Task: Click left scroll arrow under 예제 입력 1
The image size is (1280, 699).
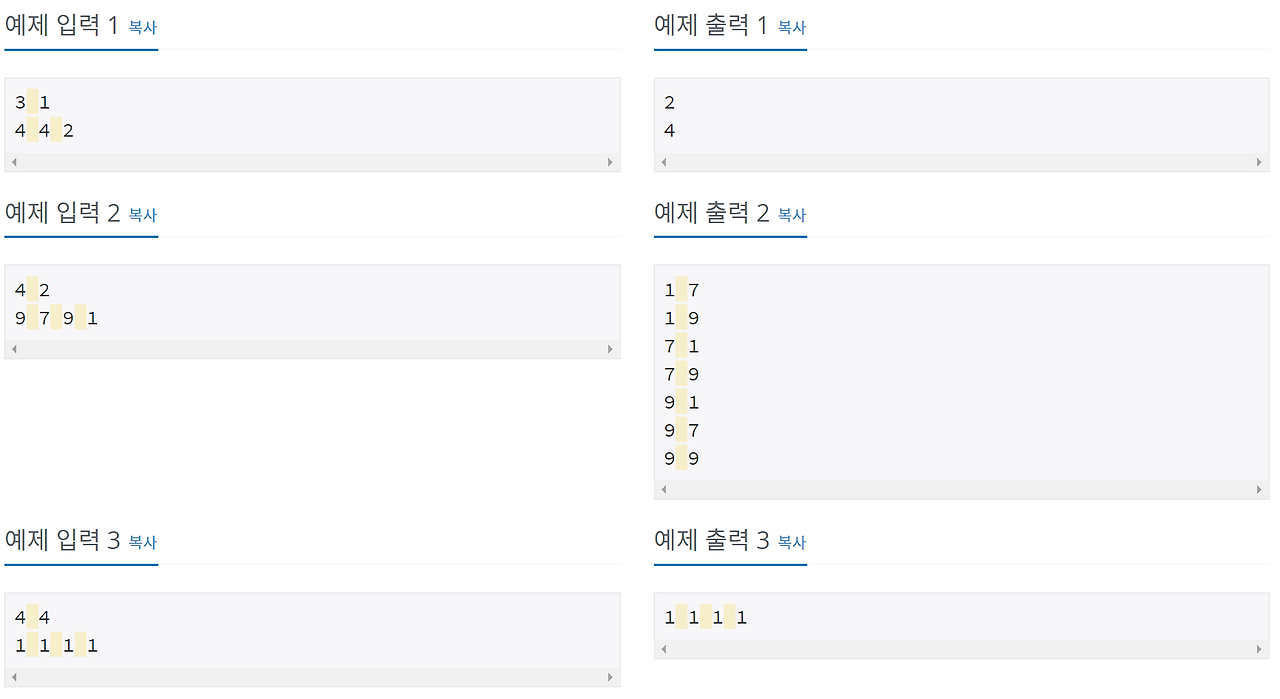Action: pos(14,161)
